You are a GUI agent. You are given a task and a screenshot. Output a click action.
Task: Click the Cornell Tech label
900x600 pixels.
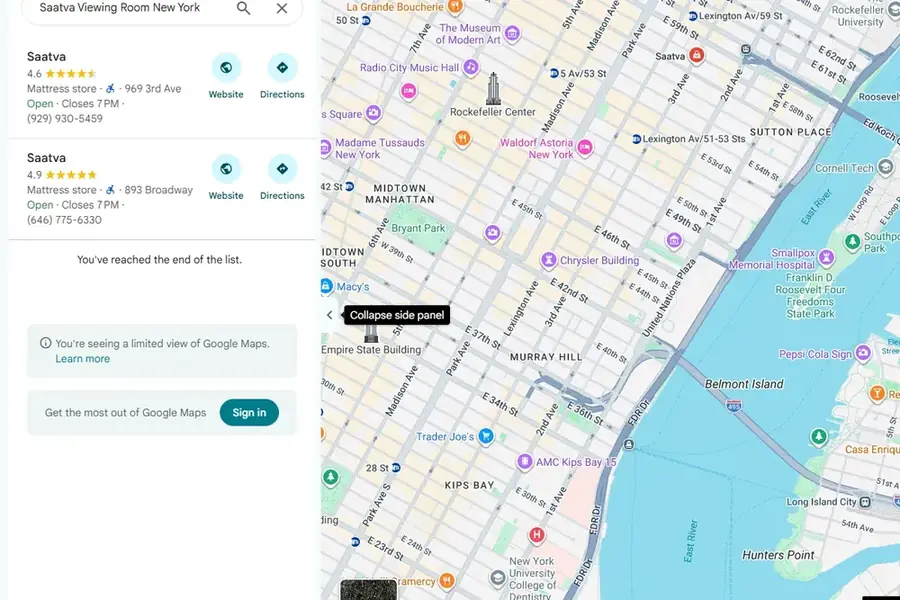coord(844,168)
